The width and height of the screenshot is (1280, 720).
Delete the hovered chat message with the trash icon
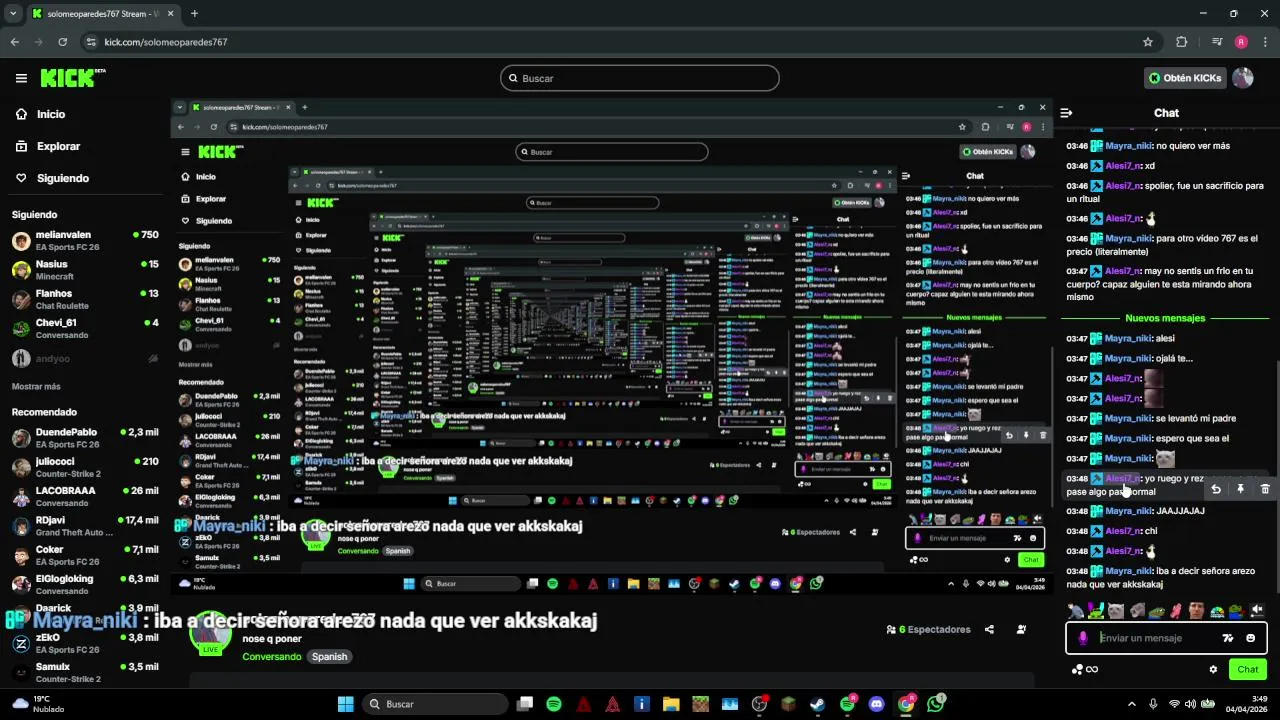[x=1265, y=489]
